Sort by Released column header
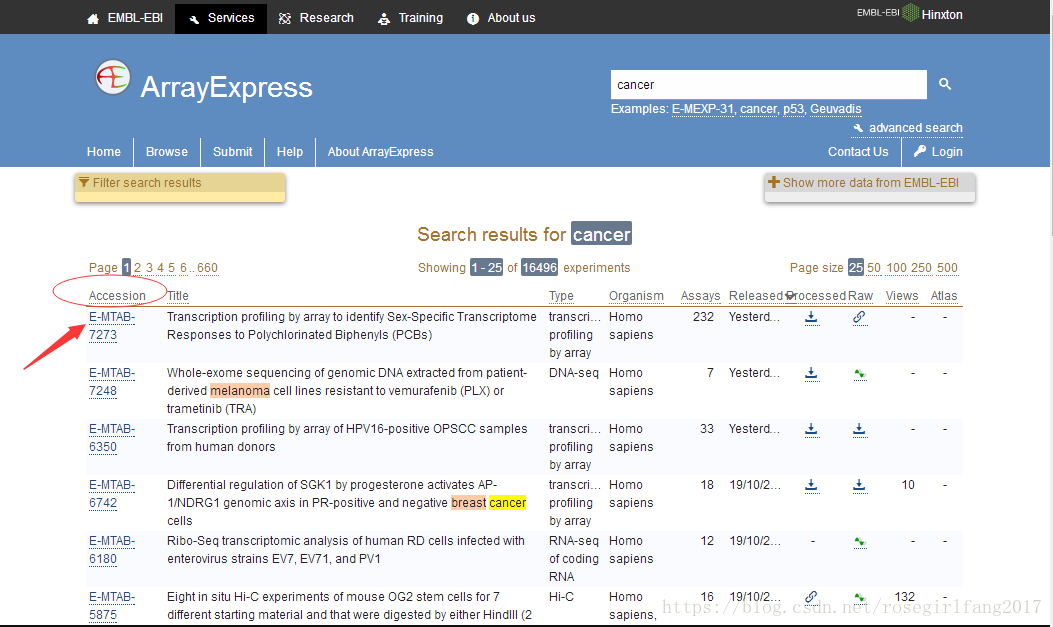The height and width of the screenshot is (627, 1053). (756, 295)
